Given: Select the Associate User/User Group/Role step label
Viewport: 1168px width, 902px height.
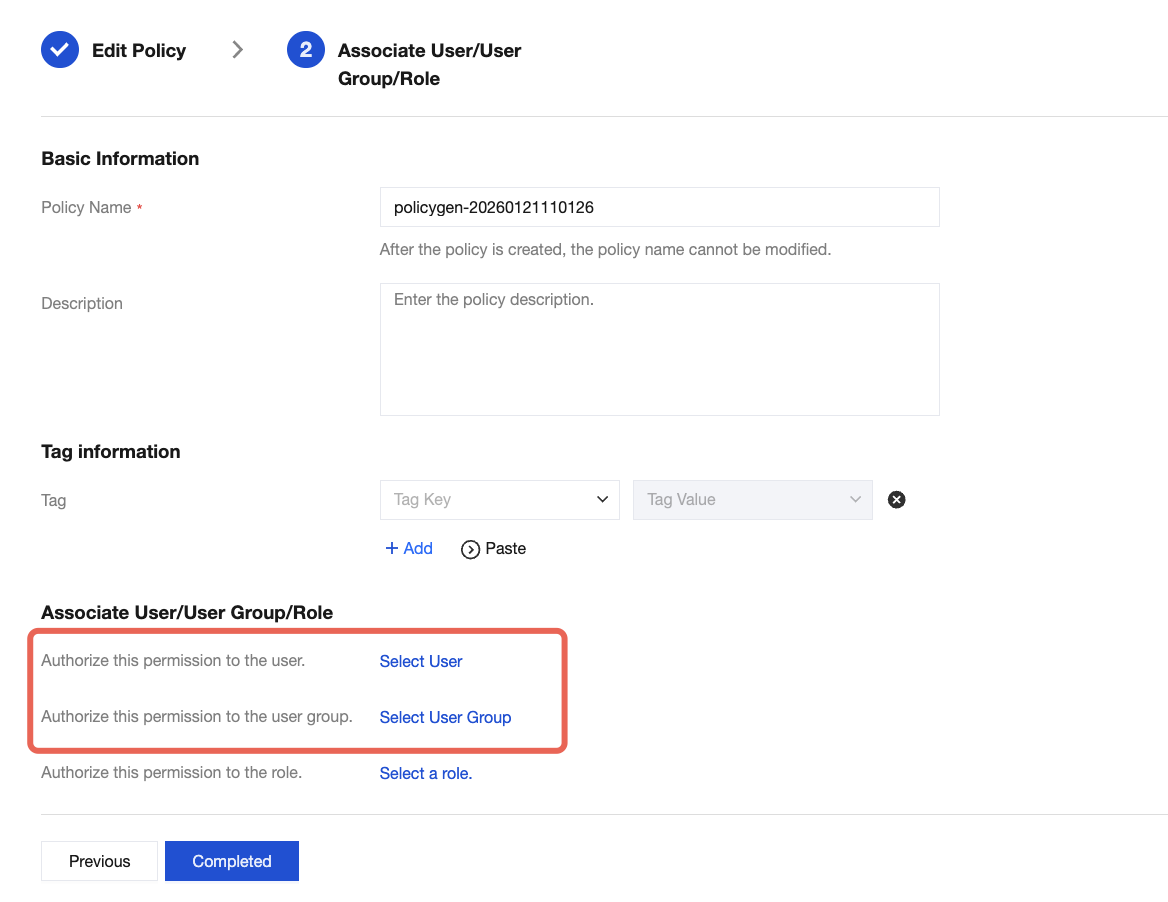Looking at the screenshot, I should (429, 64).
